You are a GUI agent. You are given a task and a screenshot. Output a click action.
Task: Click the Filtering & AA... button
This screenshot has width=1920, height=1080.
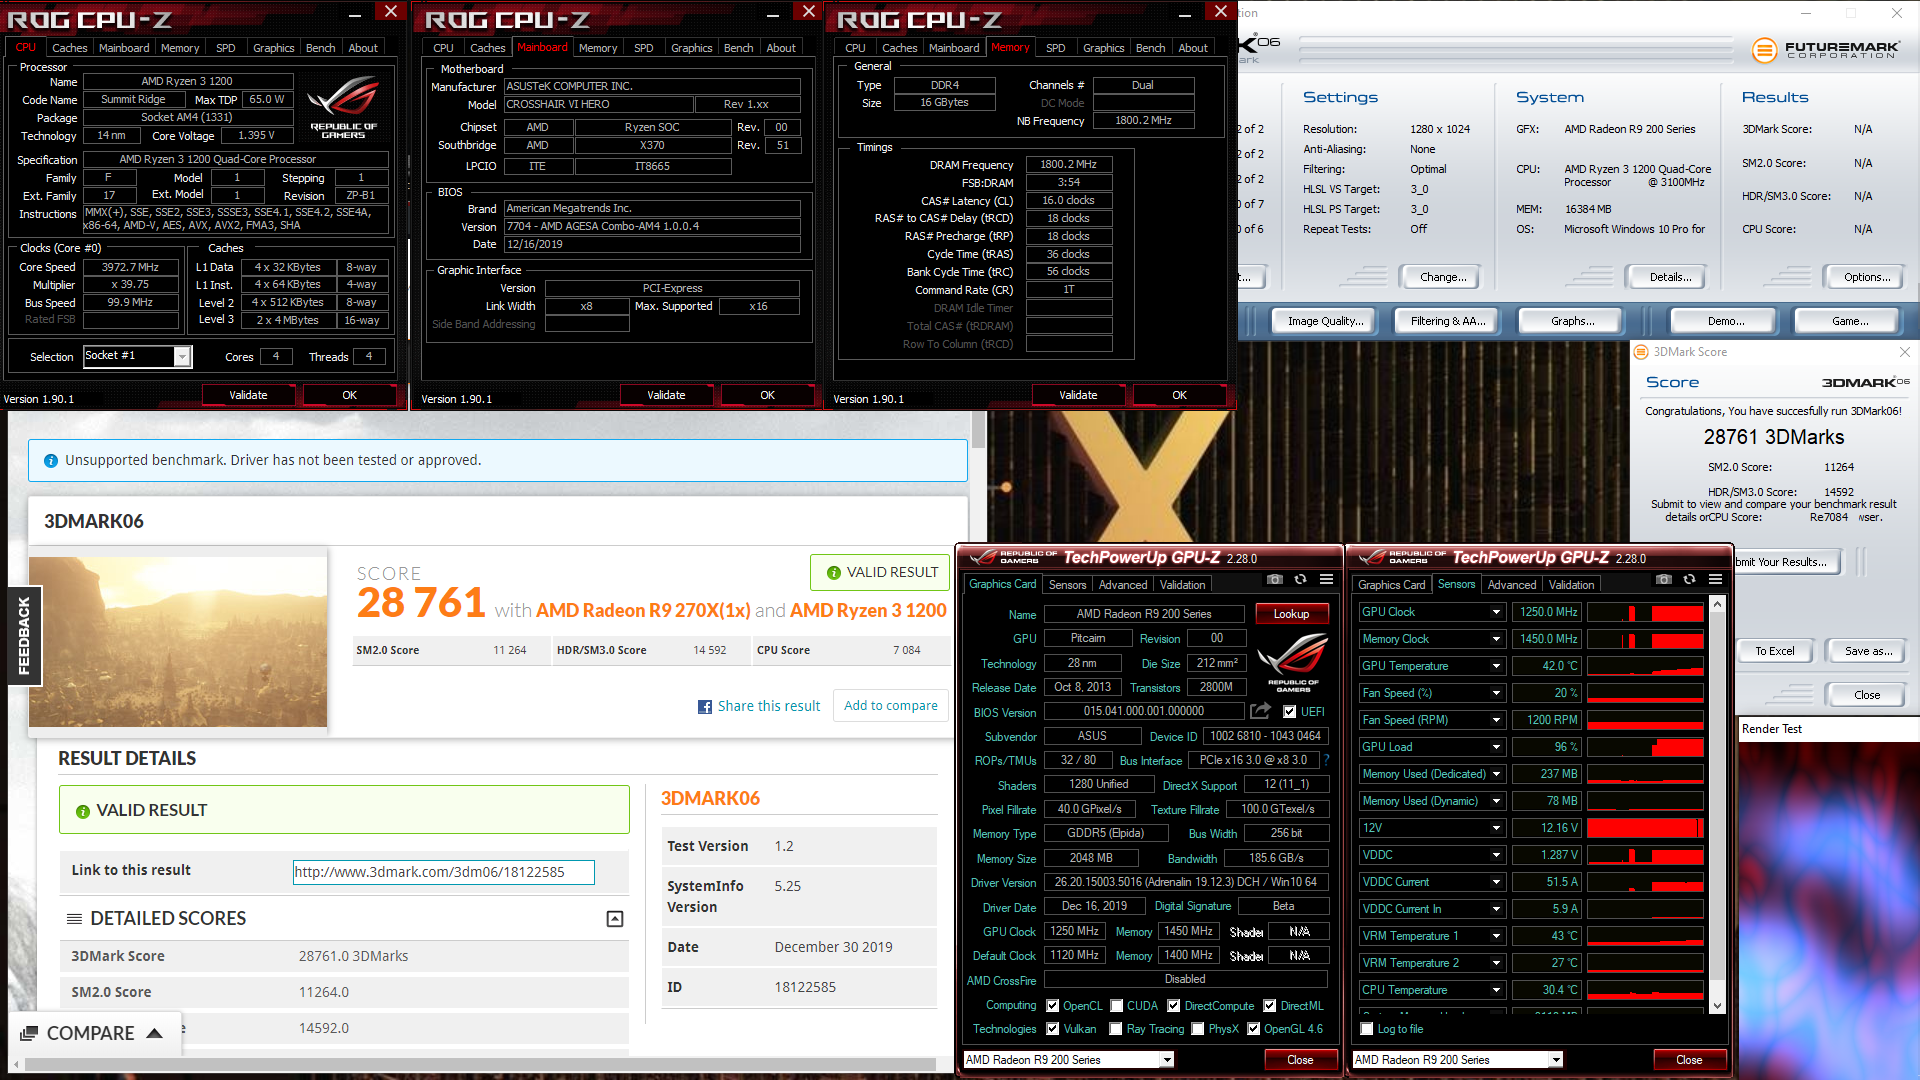tap(1448, 321)
